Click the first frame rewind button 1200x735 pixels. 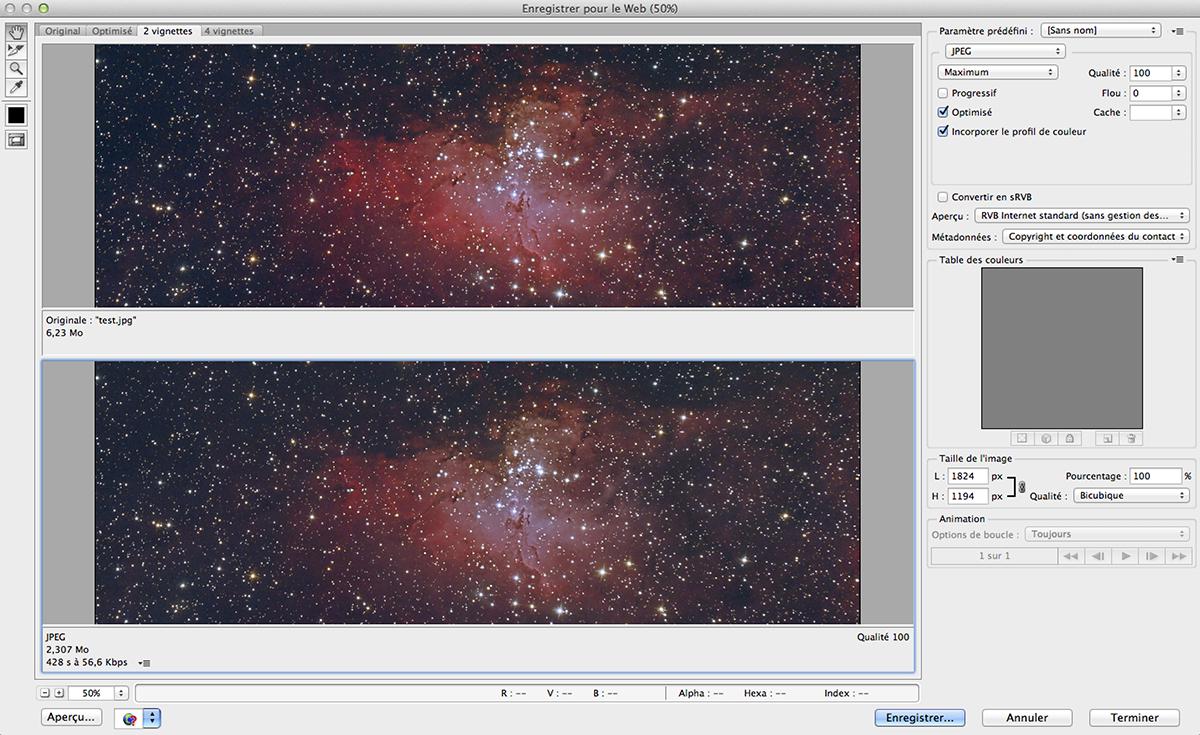click(x=1071, y=556)
